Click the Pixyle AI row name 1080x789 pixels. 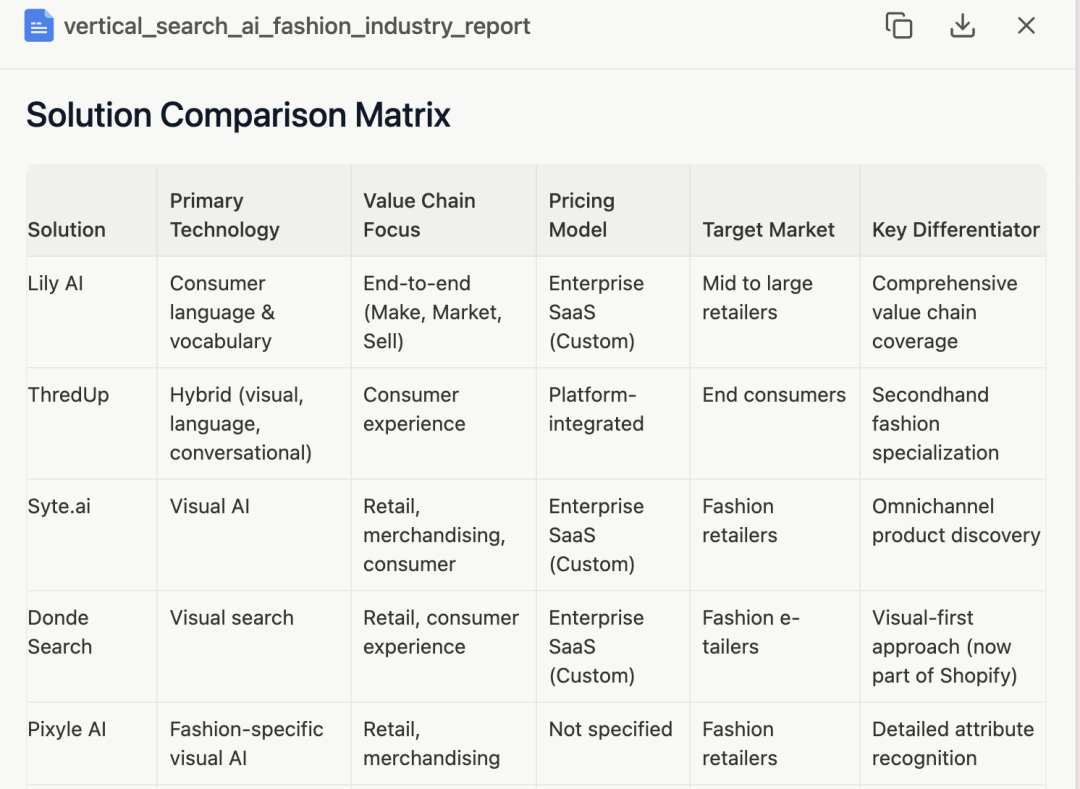tap(67, 729)
